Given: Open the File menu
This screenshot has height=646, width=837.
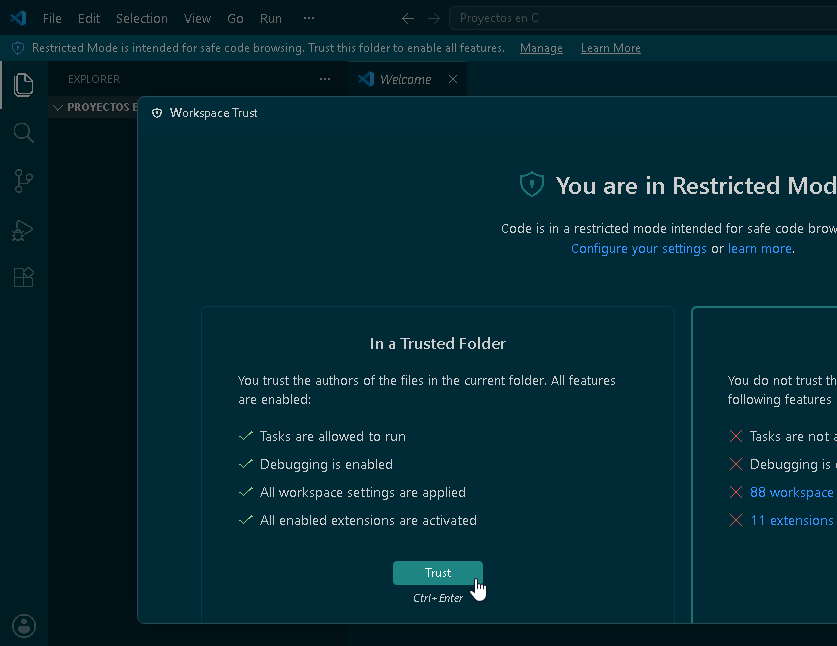Looking at the screenshot, I should coord(52,19).
